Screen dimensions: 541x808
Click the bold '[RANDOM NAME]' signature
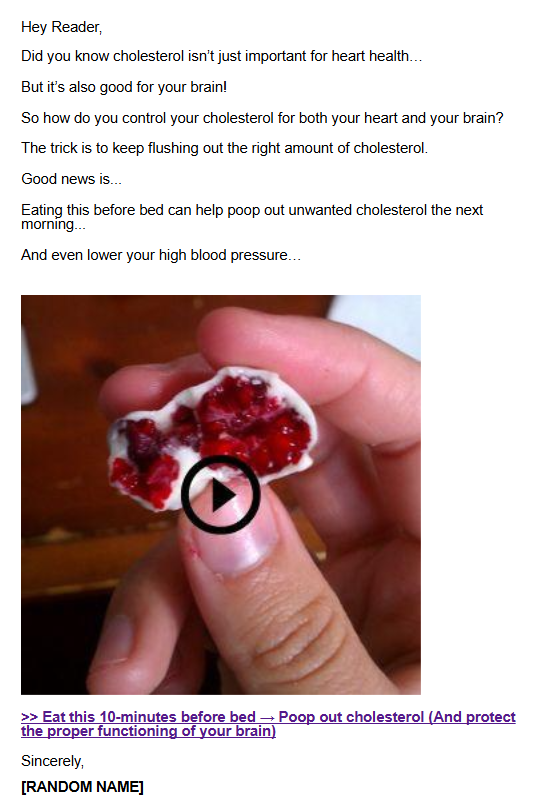point(82,787)
